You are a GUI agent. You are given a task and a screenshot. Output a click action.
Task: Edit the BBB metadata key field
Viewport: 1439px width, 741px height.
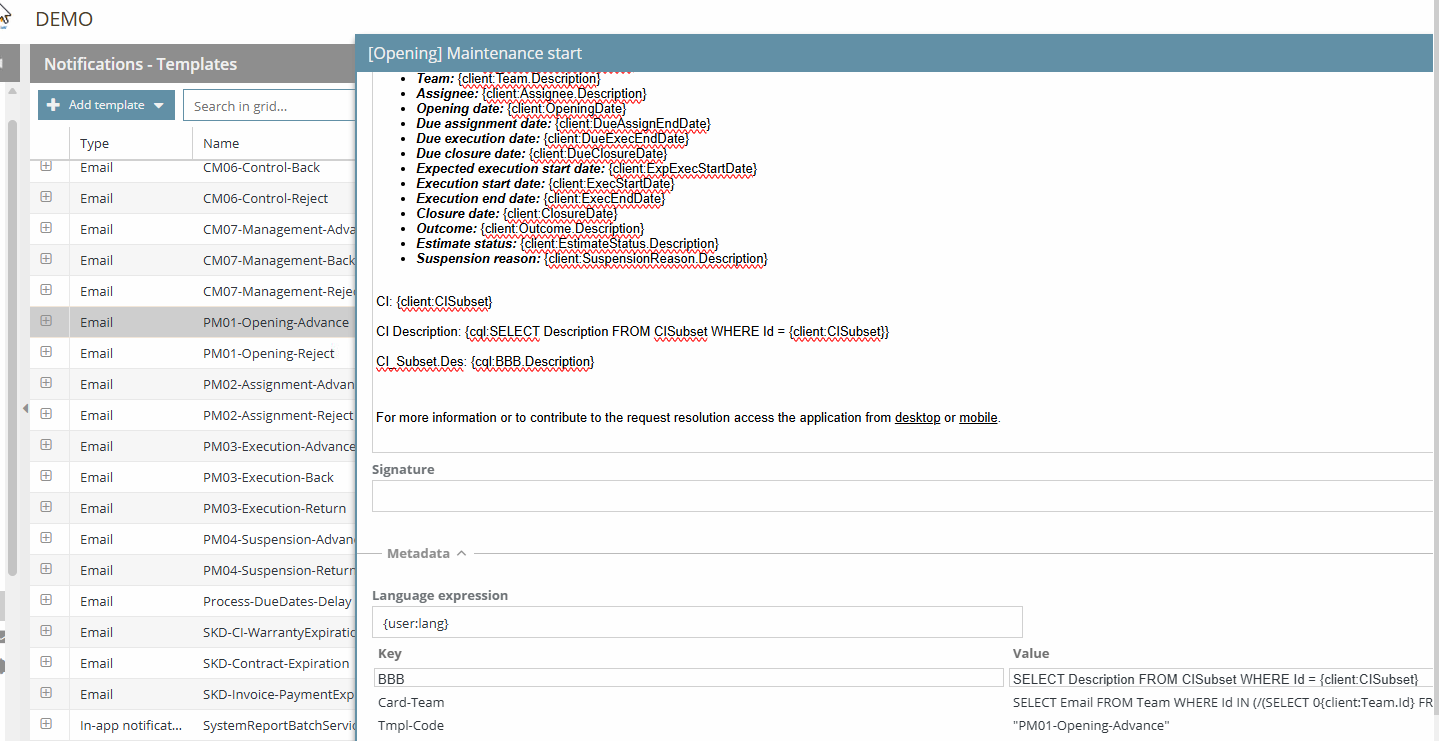click(x=688, y=678)
